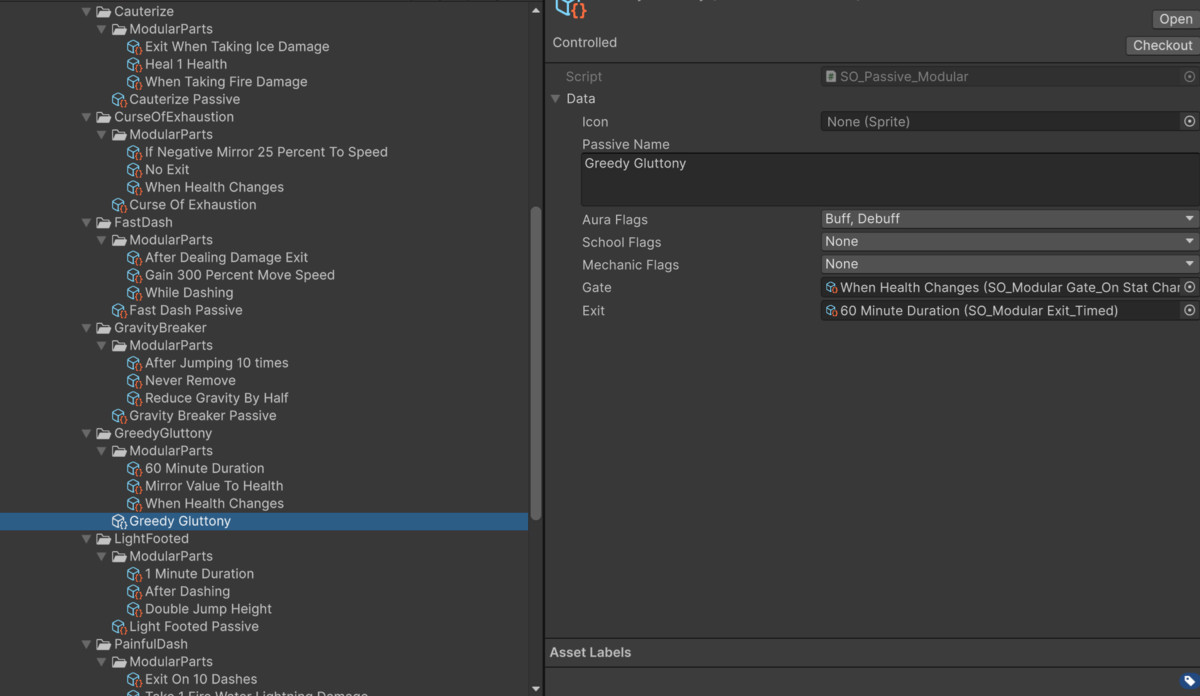The width and height of the screenshot is (1200, 696).
Task: Click the Asset Labels header
Action: tap(590, 652)
